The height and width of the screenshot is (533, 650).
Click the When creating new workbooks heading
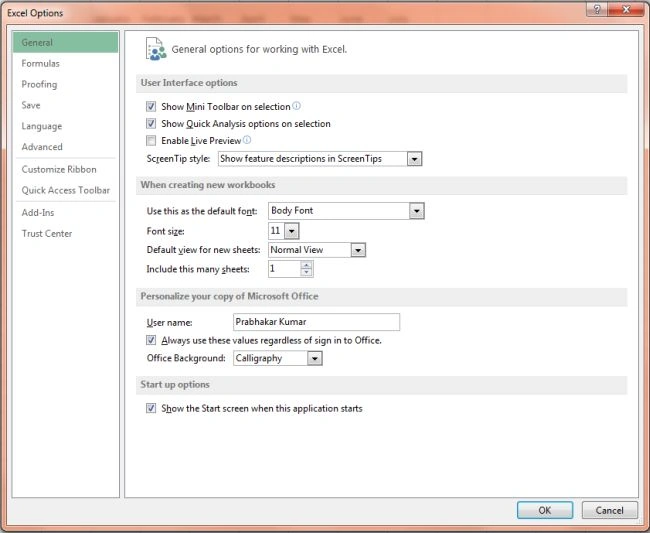coord(208,185)
